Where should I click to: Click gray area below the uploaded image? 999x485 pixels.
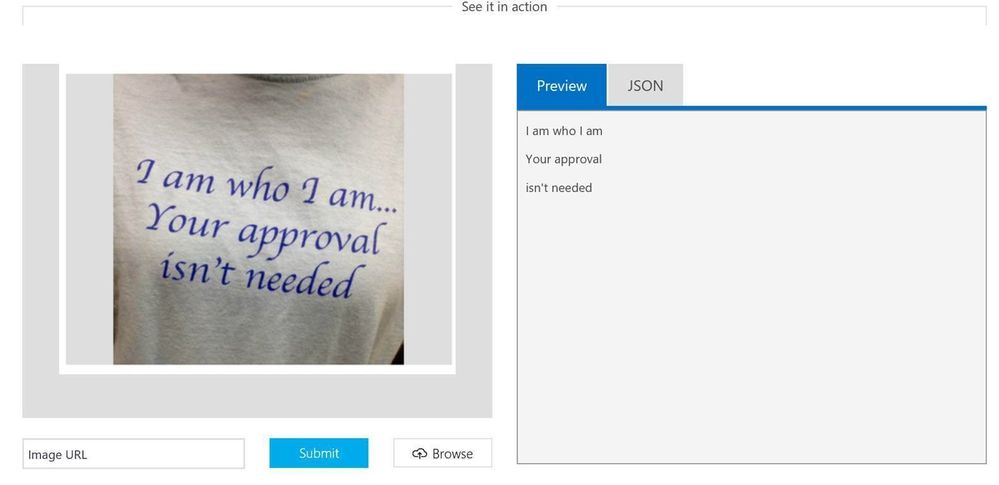[257, 396]
